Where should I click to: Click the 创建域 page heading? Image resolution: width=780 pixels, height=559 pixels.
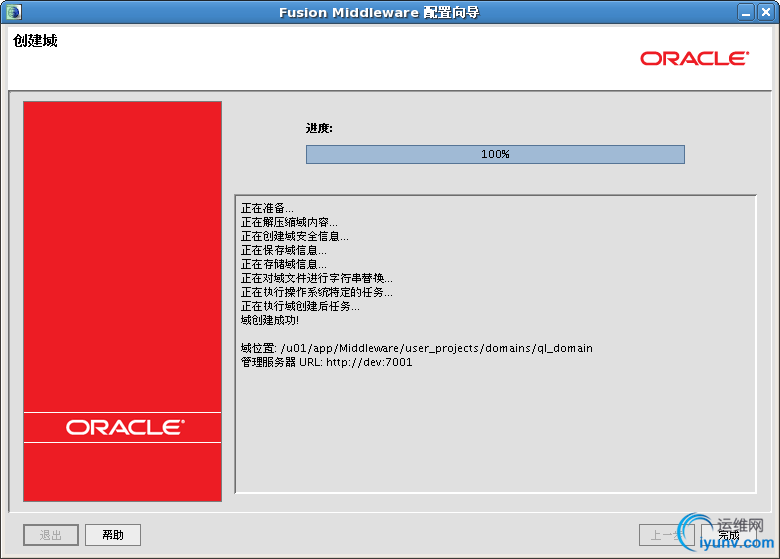coord(35,40)
